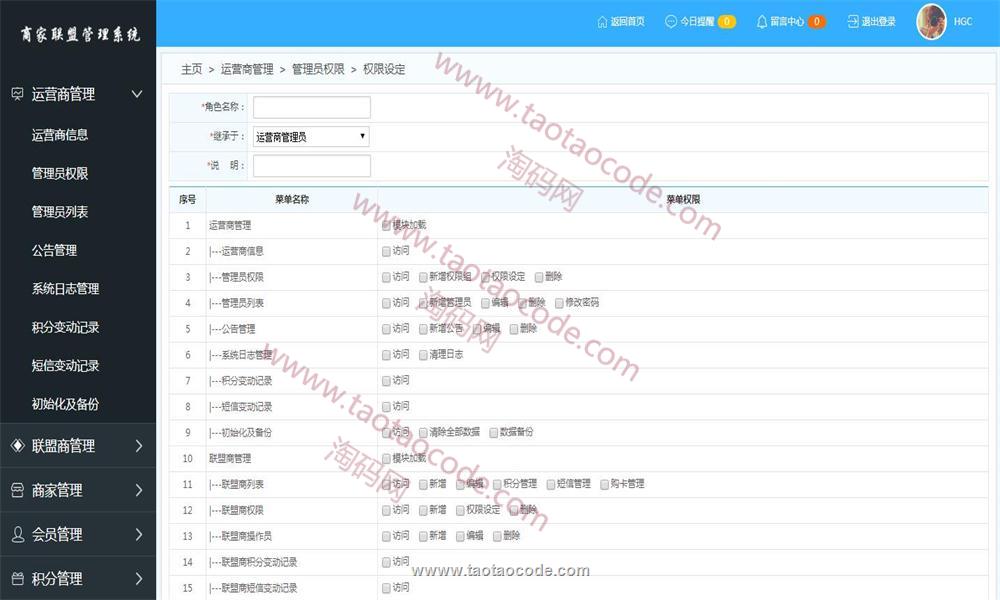Viewport: 1000px width, 600px height.
Task: Enable the 清理日志 checkbox
Action: click(x=424, y=355)
